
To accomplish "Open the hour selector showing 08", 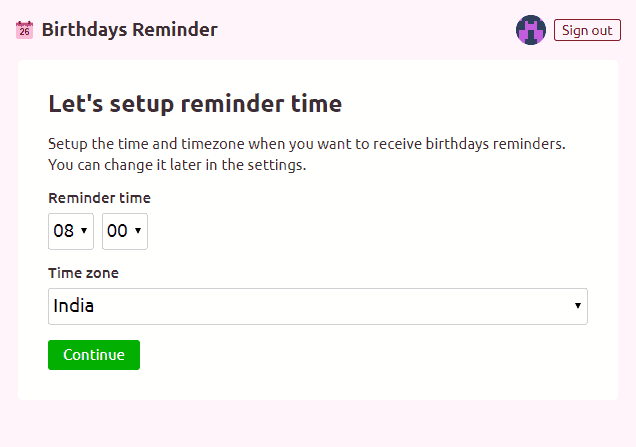I will 71,231.
